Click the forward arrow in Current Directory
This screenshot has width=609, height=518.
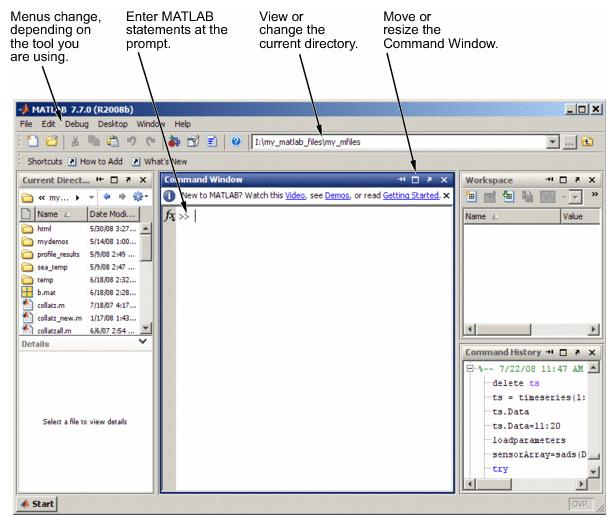(x=122, y=197)
